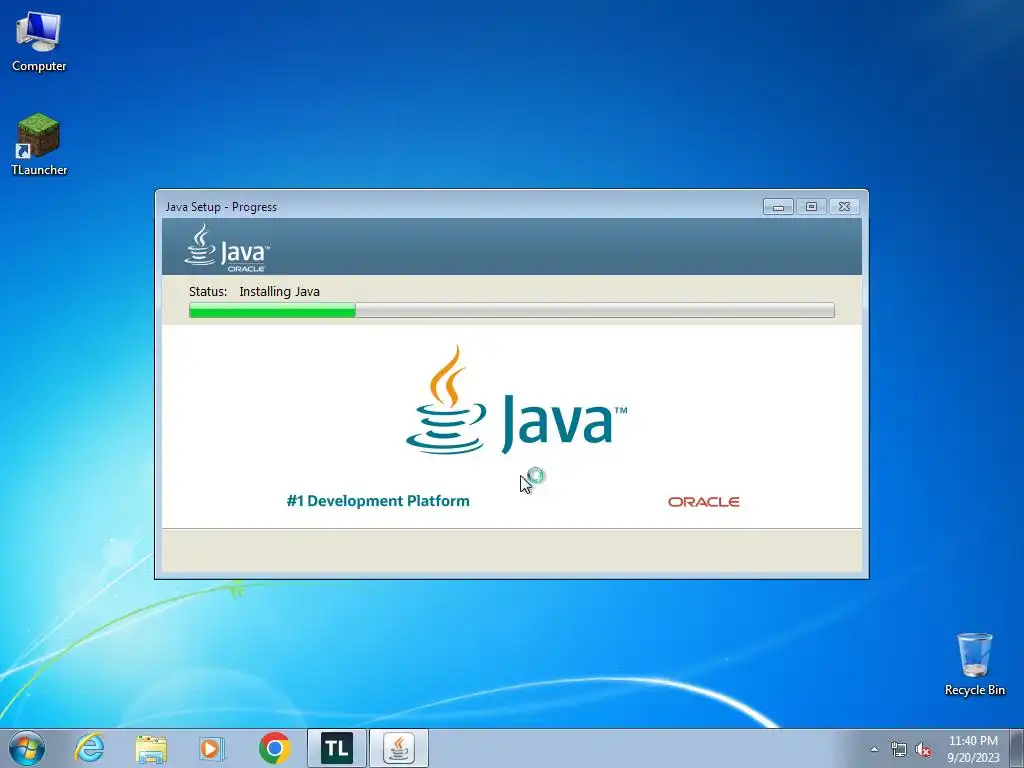This screenshot has height=768, width=1024.
Task: Open the clock showing 11:40 PM
Action: [973, 748]
